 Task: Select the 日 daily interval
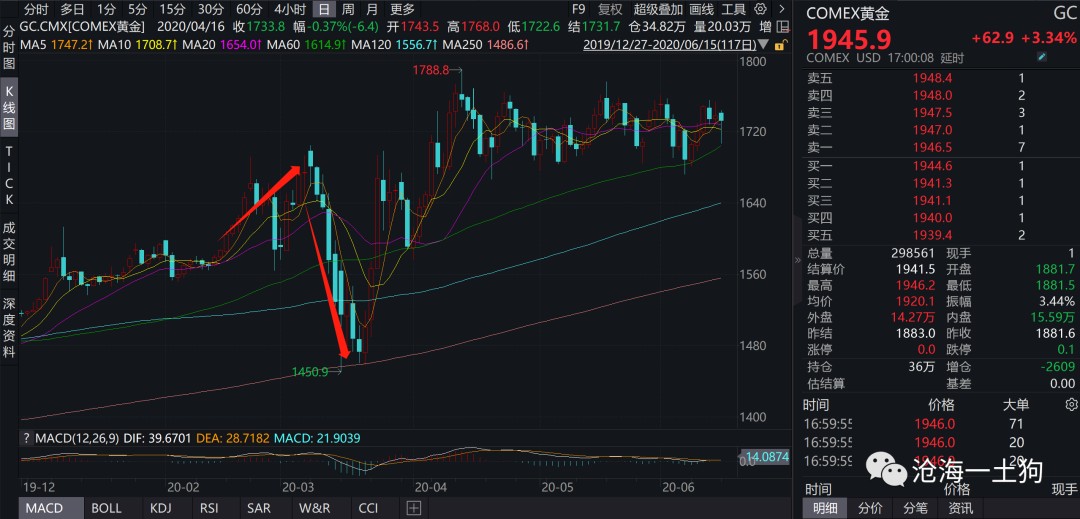(324, 9)
